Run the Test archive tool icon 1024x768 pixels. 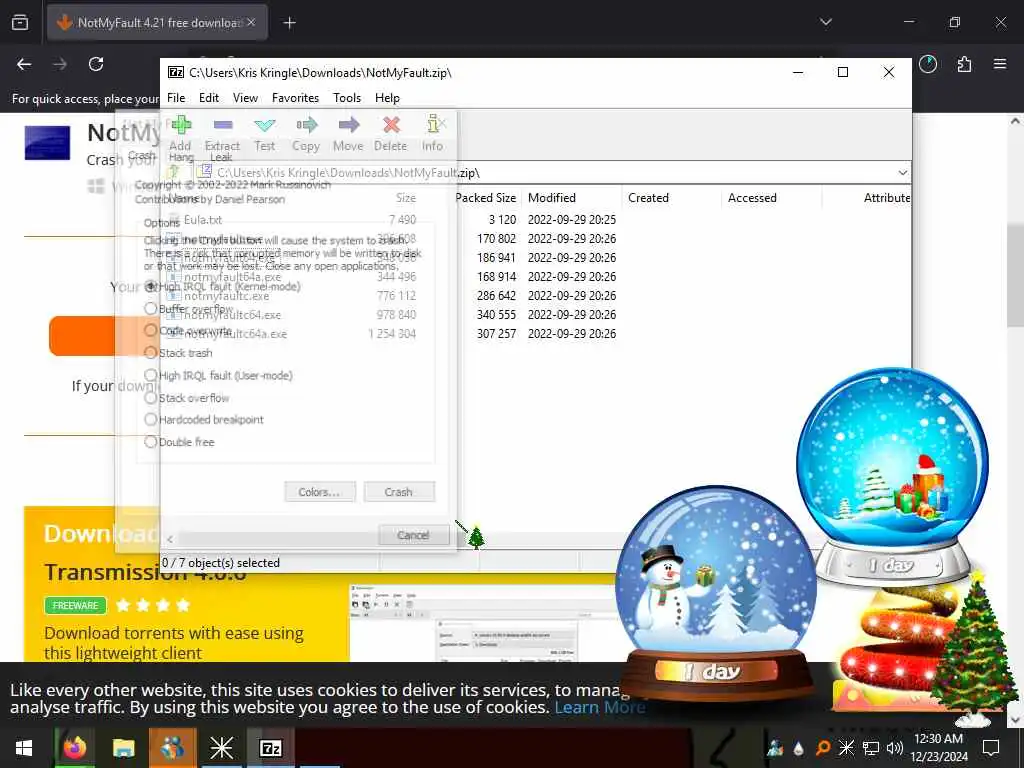tap(264, 124)
